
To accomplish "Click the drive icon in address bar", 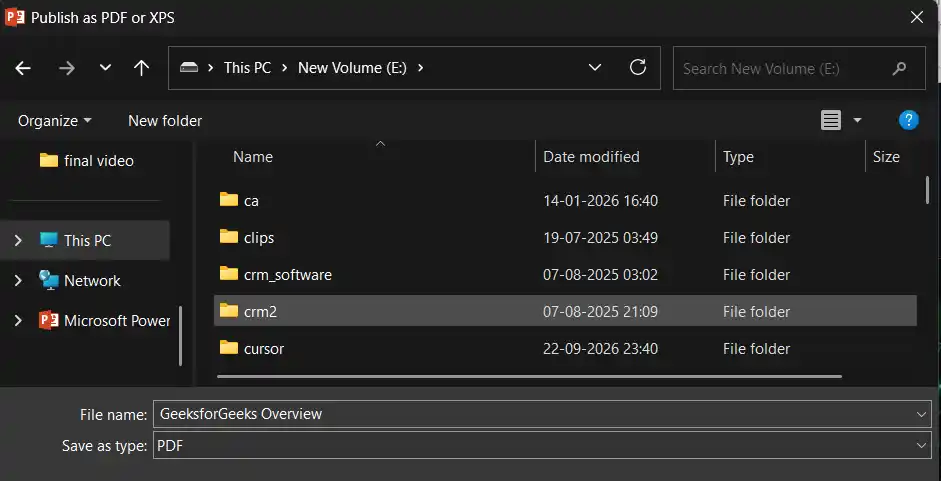I will tap(189, 68).
